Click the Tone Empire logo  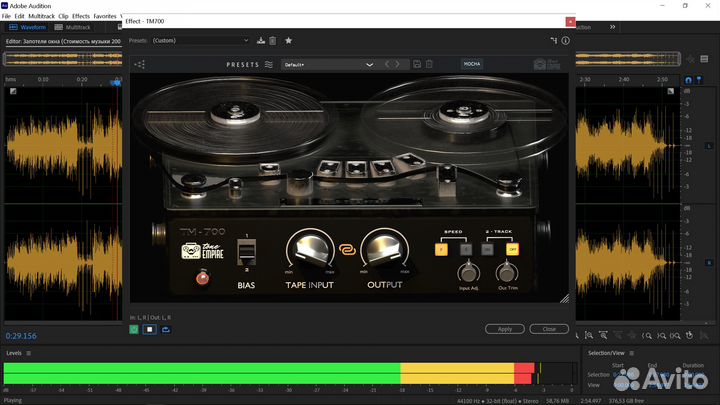click(202, 251)
